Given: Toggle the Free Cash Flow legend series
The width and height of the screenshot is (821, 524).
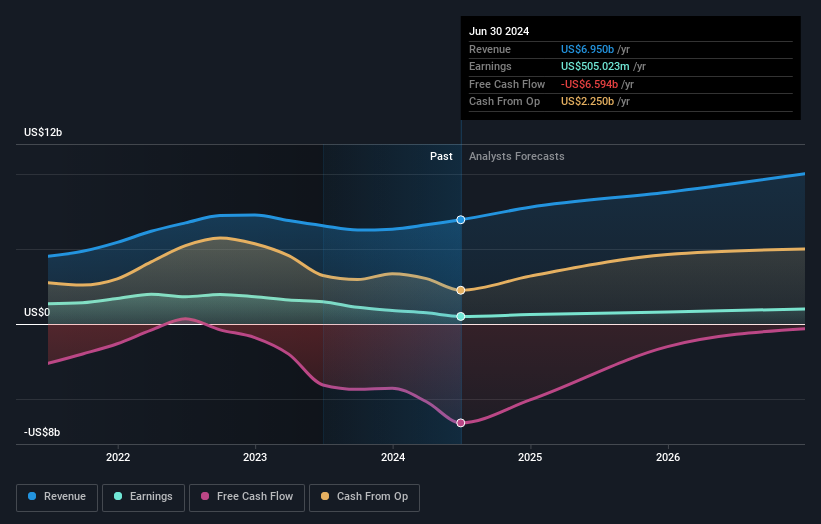Looking at the screenshot, I should [x=247, y=497].
